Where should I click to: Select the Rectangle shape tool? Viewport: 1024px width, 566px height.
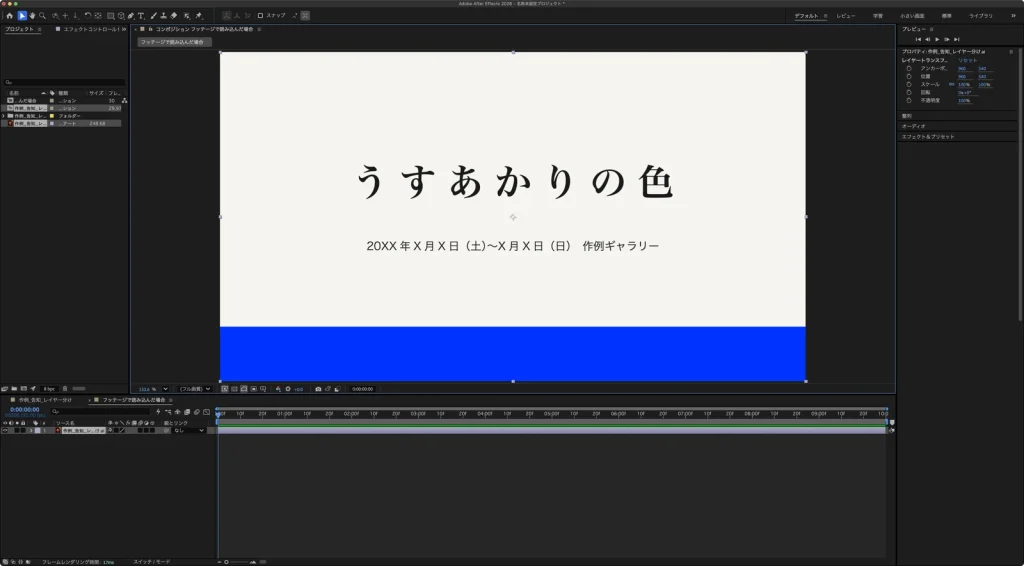click(110, 16)
